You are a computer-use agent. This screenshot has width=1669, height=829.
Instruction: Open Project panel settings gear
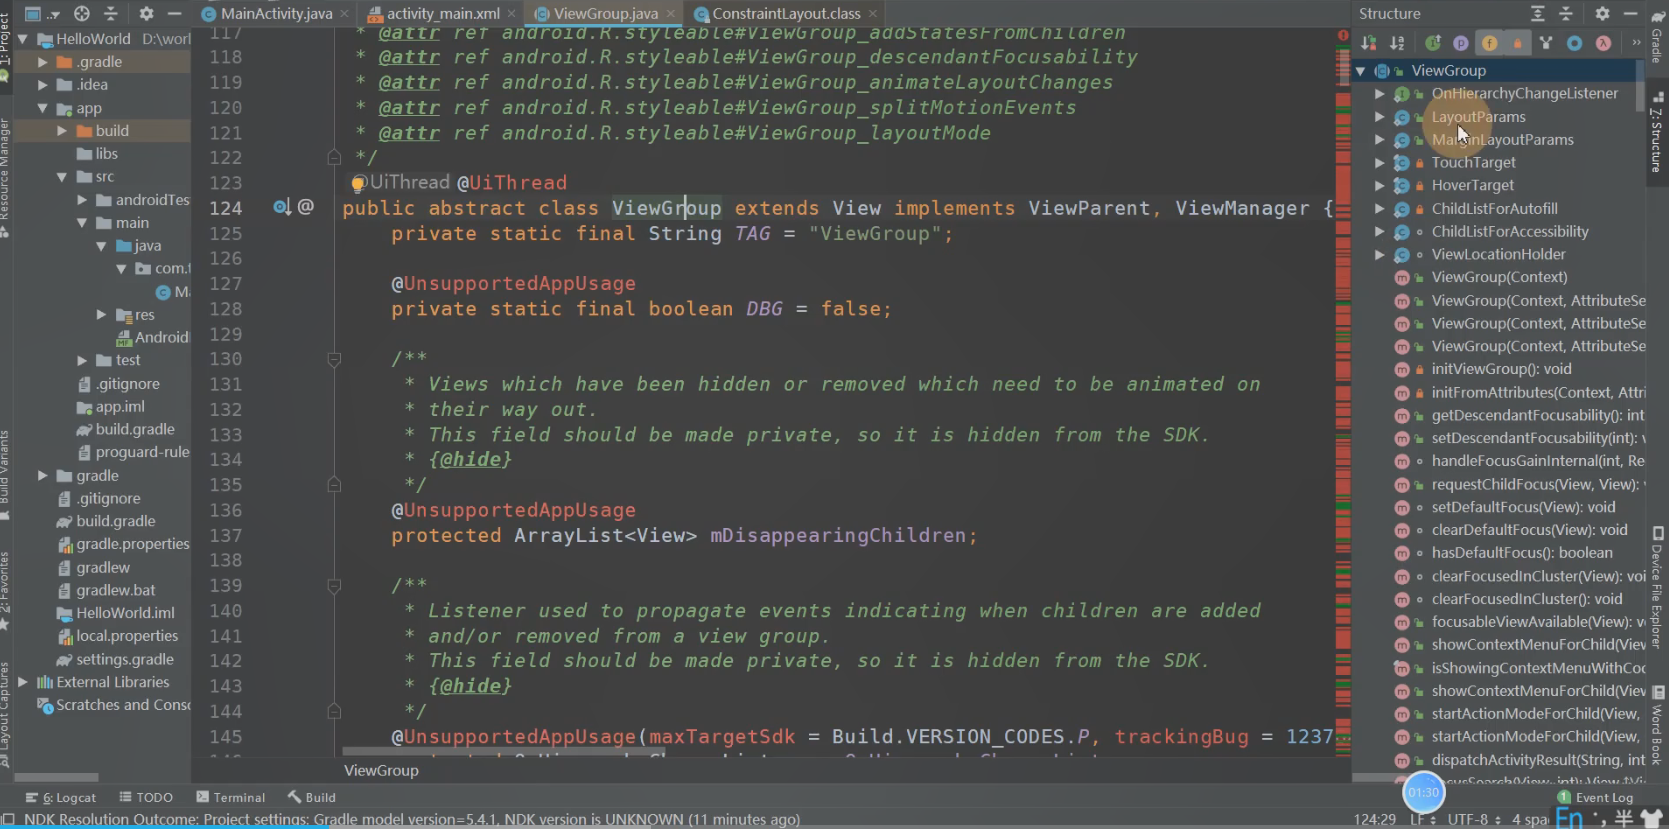point(146,14)
